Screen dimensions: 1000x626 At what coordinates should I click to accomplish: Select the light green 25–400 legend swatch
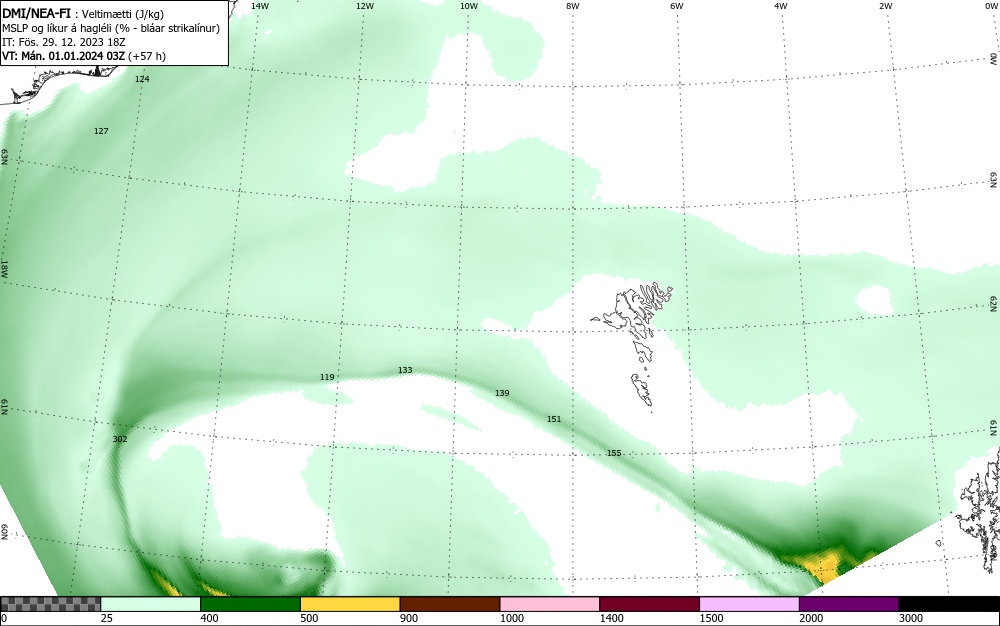[151, 604]
